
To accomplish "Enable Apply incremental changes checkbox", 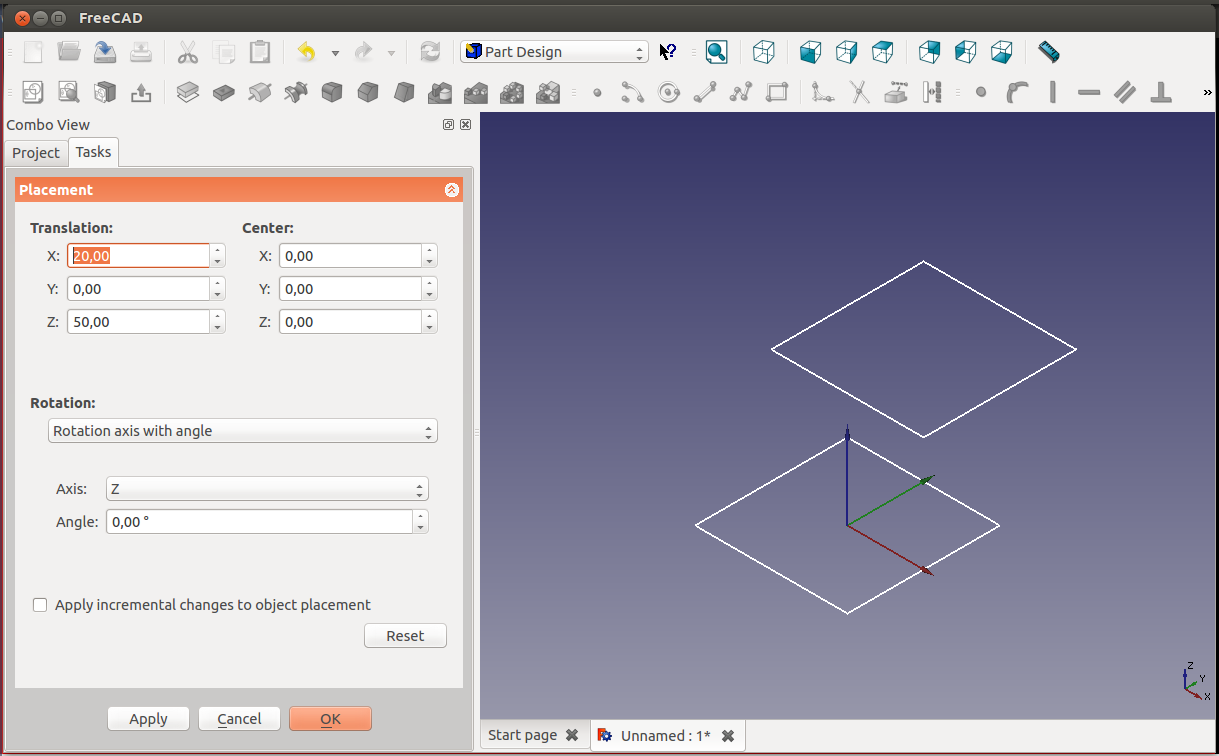I will [x=40, y=605].
